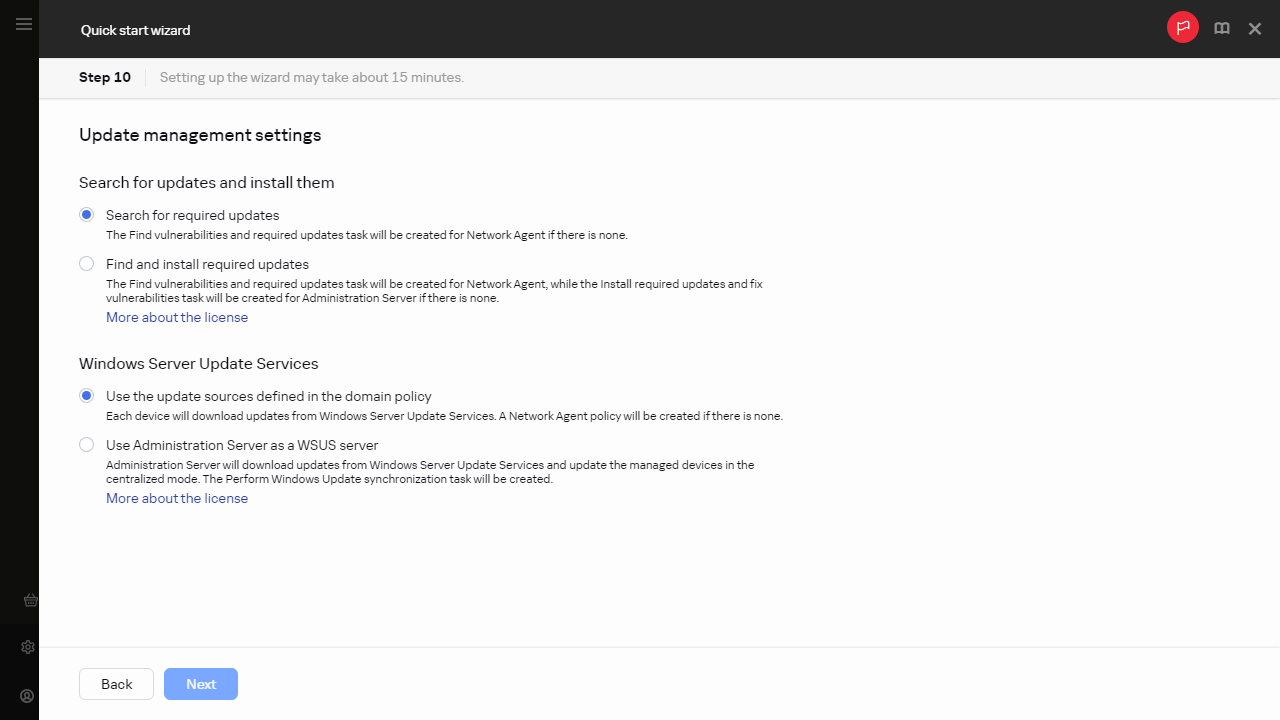The image size is (1280, 720).
Task: Close the Quick start wizard
Action: [x=1254, y=28]
